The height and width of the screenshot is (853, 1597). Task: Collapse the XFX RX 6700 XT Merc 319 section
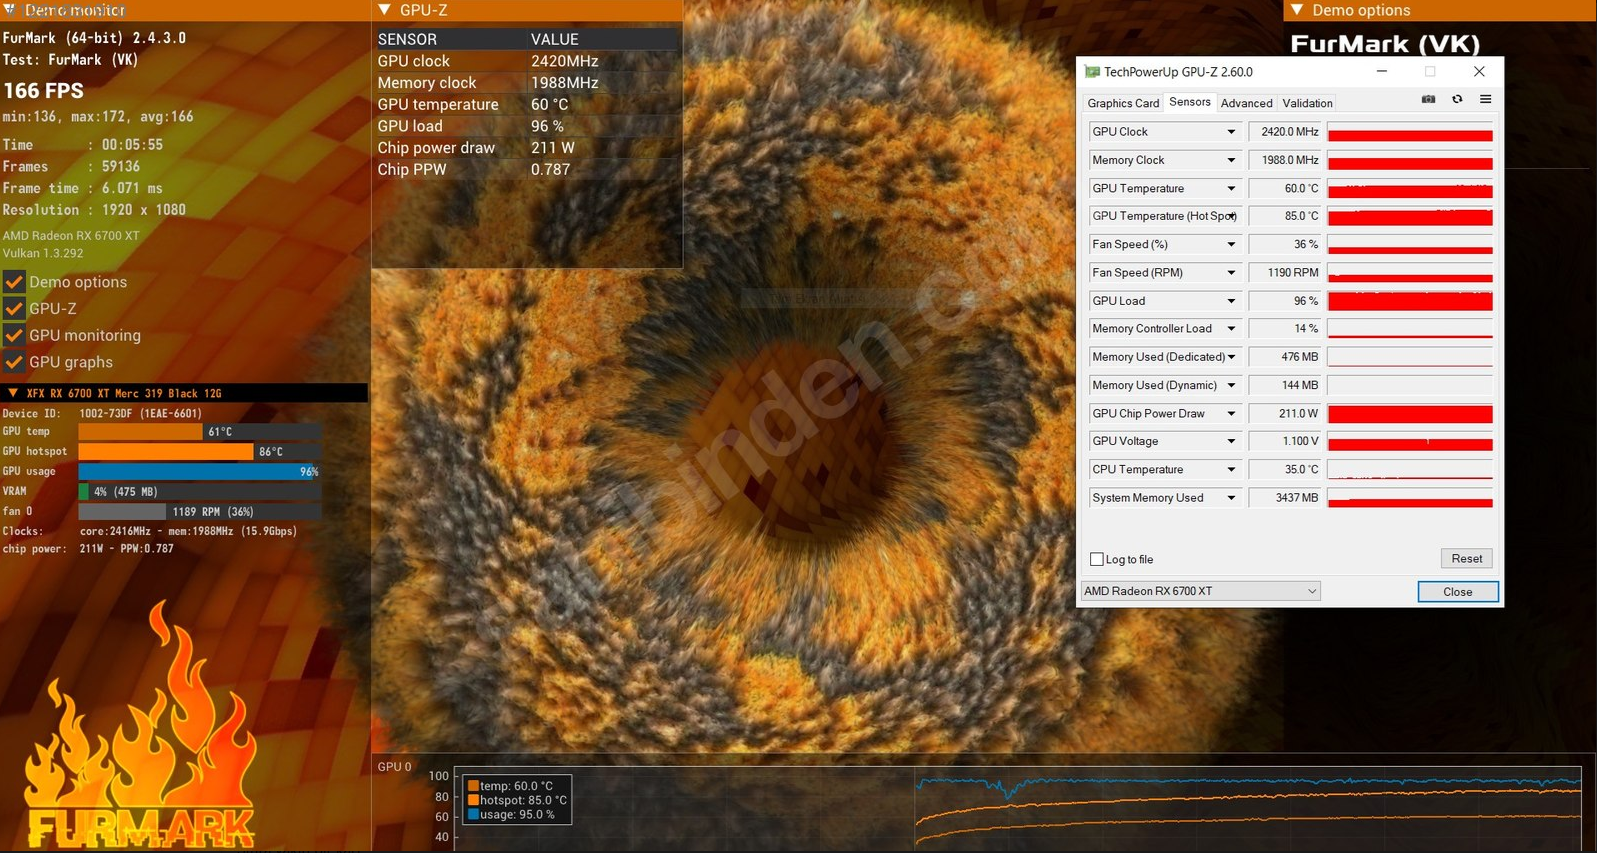(13, 393)
